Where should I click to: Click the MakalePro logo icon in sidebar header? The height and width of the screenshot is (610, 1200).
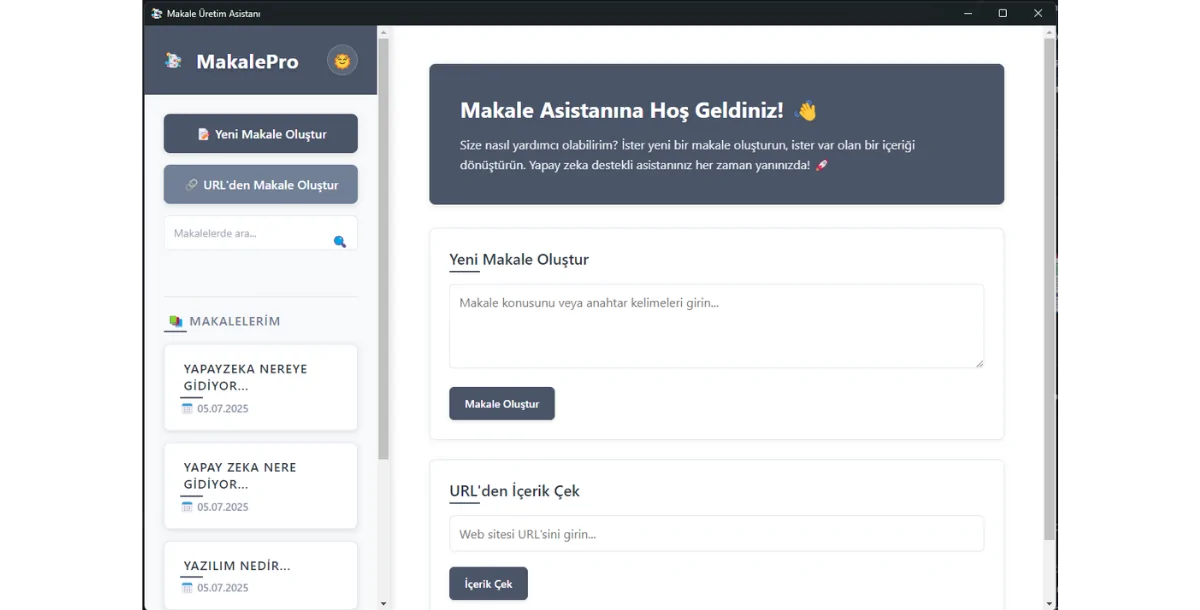click(174, 61)
